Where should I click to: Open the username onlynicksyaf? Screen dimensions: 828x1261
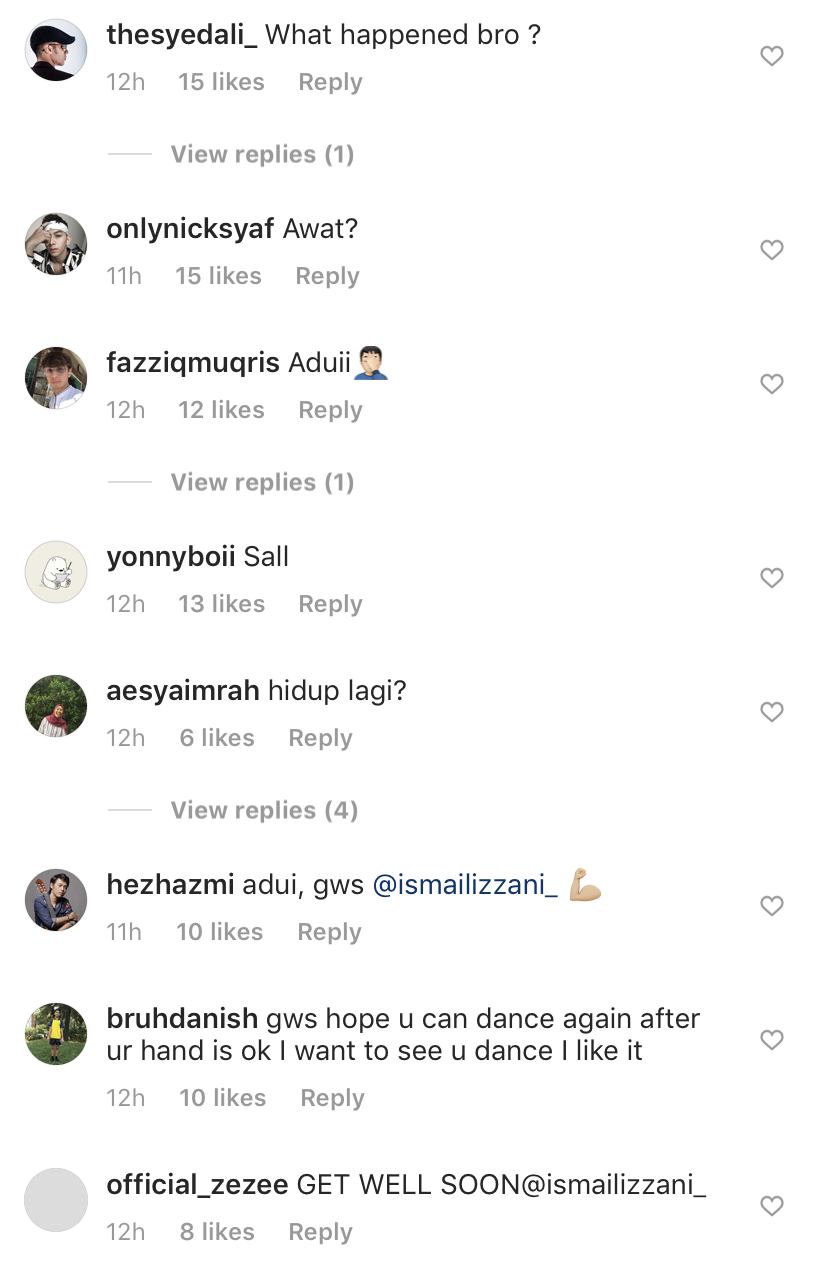[190, 229]
